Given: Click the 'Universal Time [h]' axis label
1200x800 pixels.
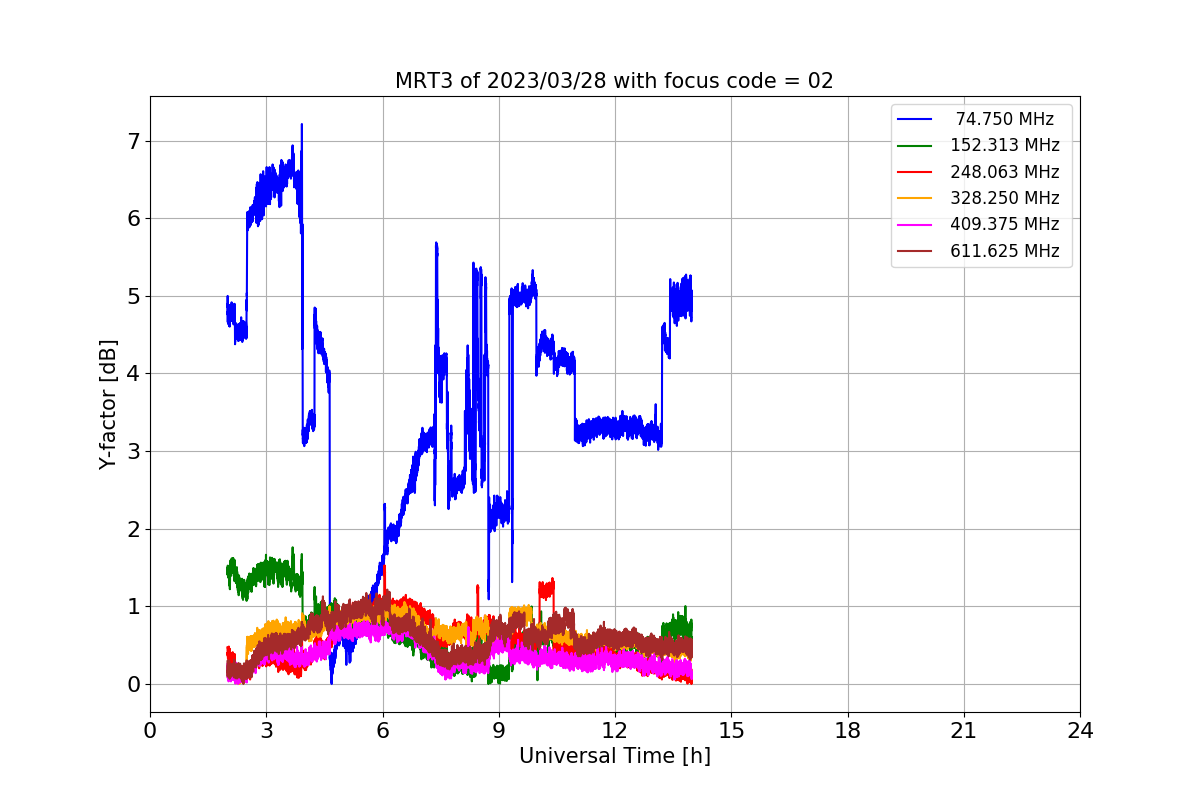Looking at the screenshot, I should tap(614, 756).
